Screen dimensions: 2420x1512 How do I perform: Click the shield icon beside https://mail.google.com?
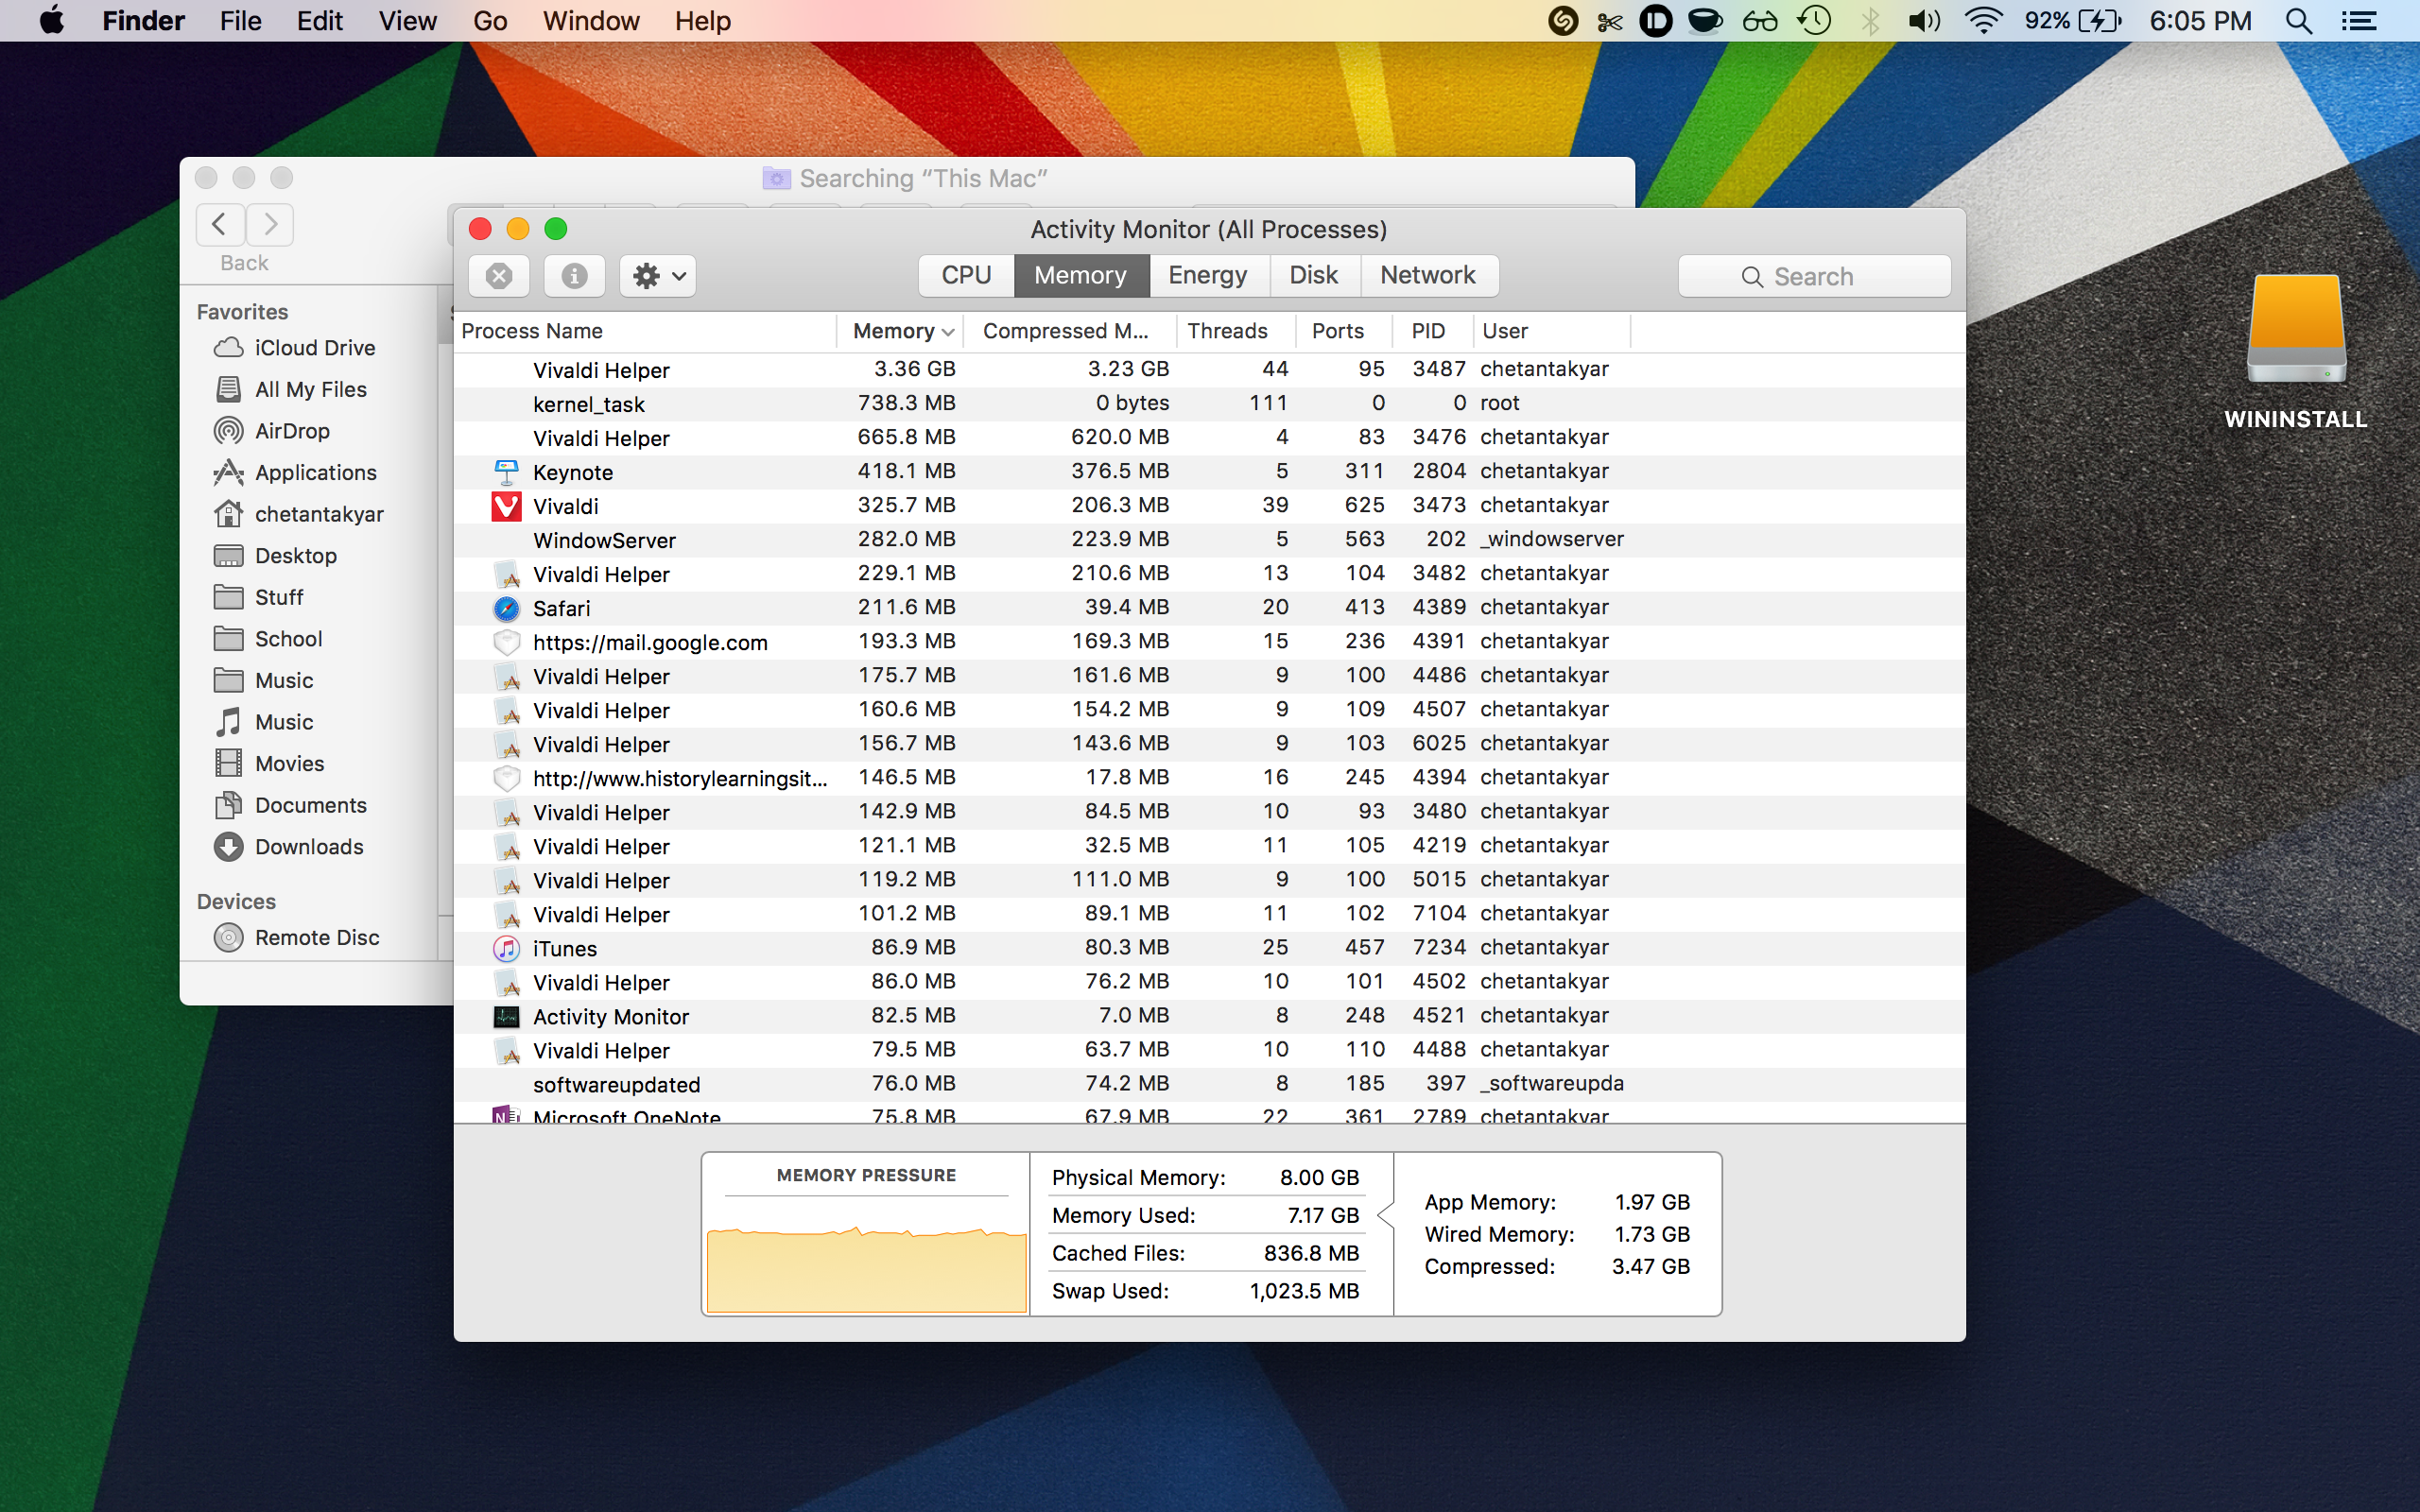507,642
